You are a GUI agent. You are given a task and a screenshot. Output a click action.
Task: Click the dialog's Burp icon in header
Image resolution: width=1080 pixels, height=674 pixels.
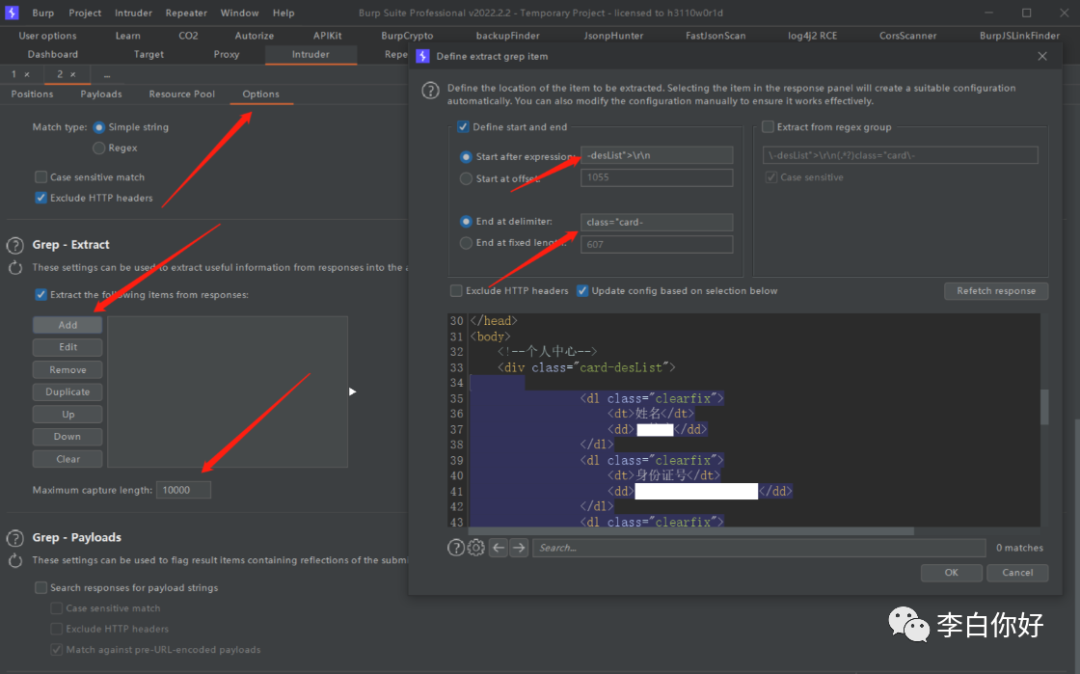[423, 56]
